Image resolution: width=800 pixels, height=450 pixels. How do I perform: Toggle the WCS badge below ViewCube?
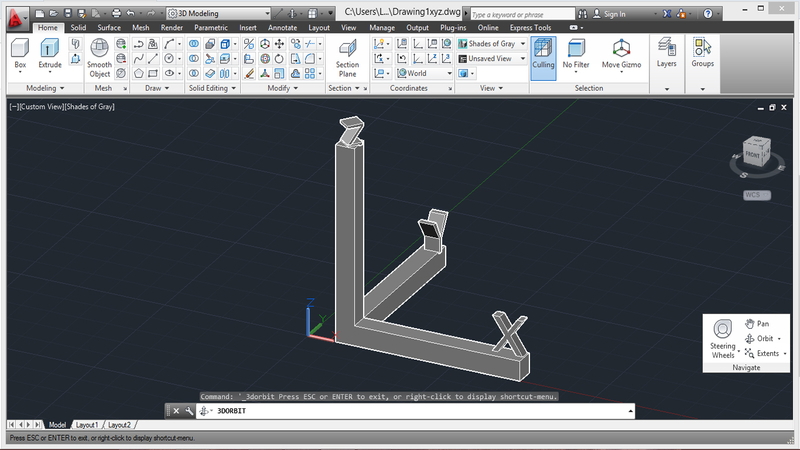point(757,195)
